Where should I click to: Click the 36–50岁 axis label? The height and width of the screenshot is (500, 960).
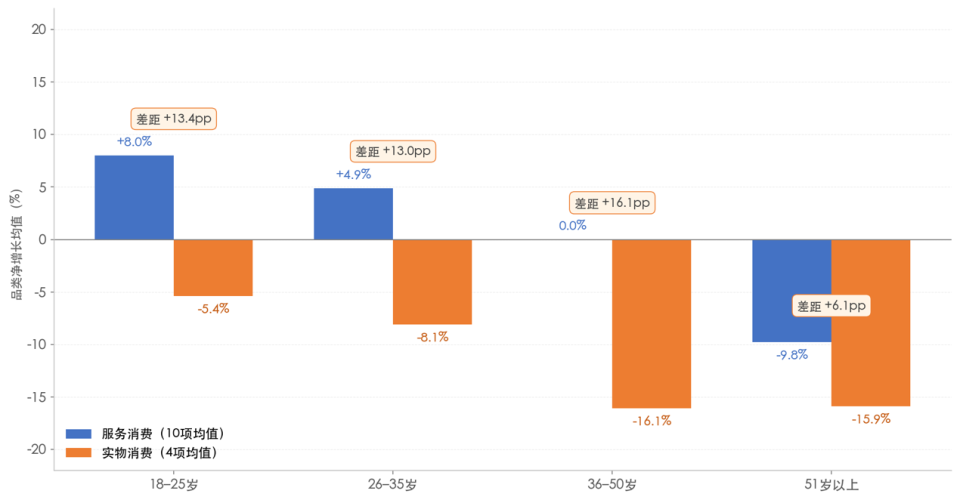point(612,485)
